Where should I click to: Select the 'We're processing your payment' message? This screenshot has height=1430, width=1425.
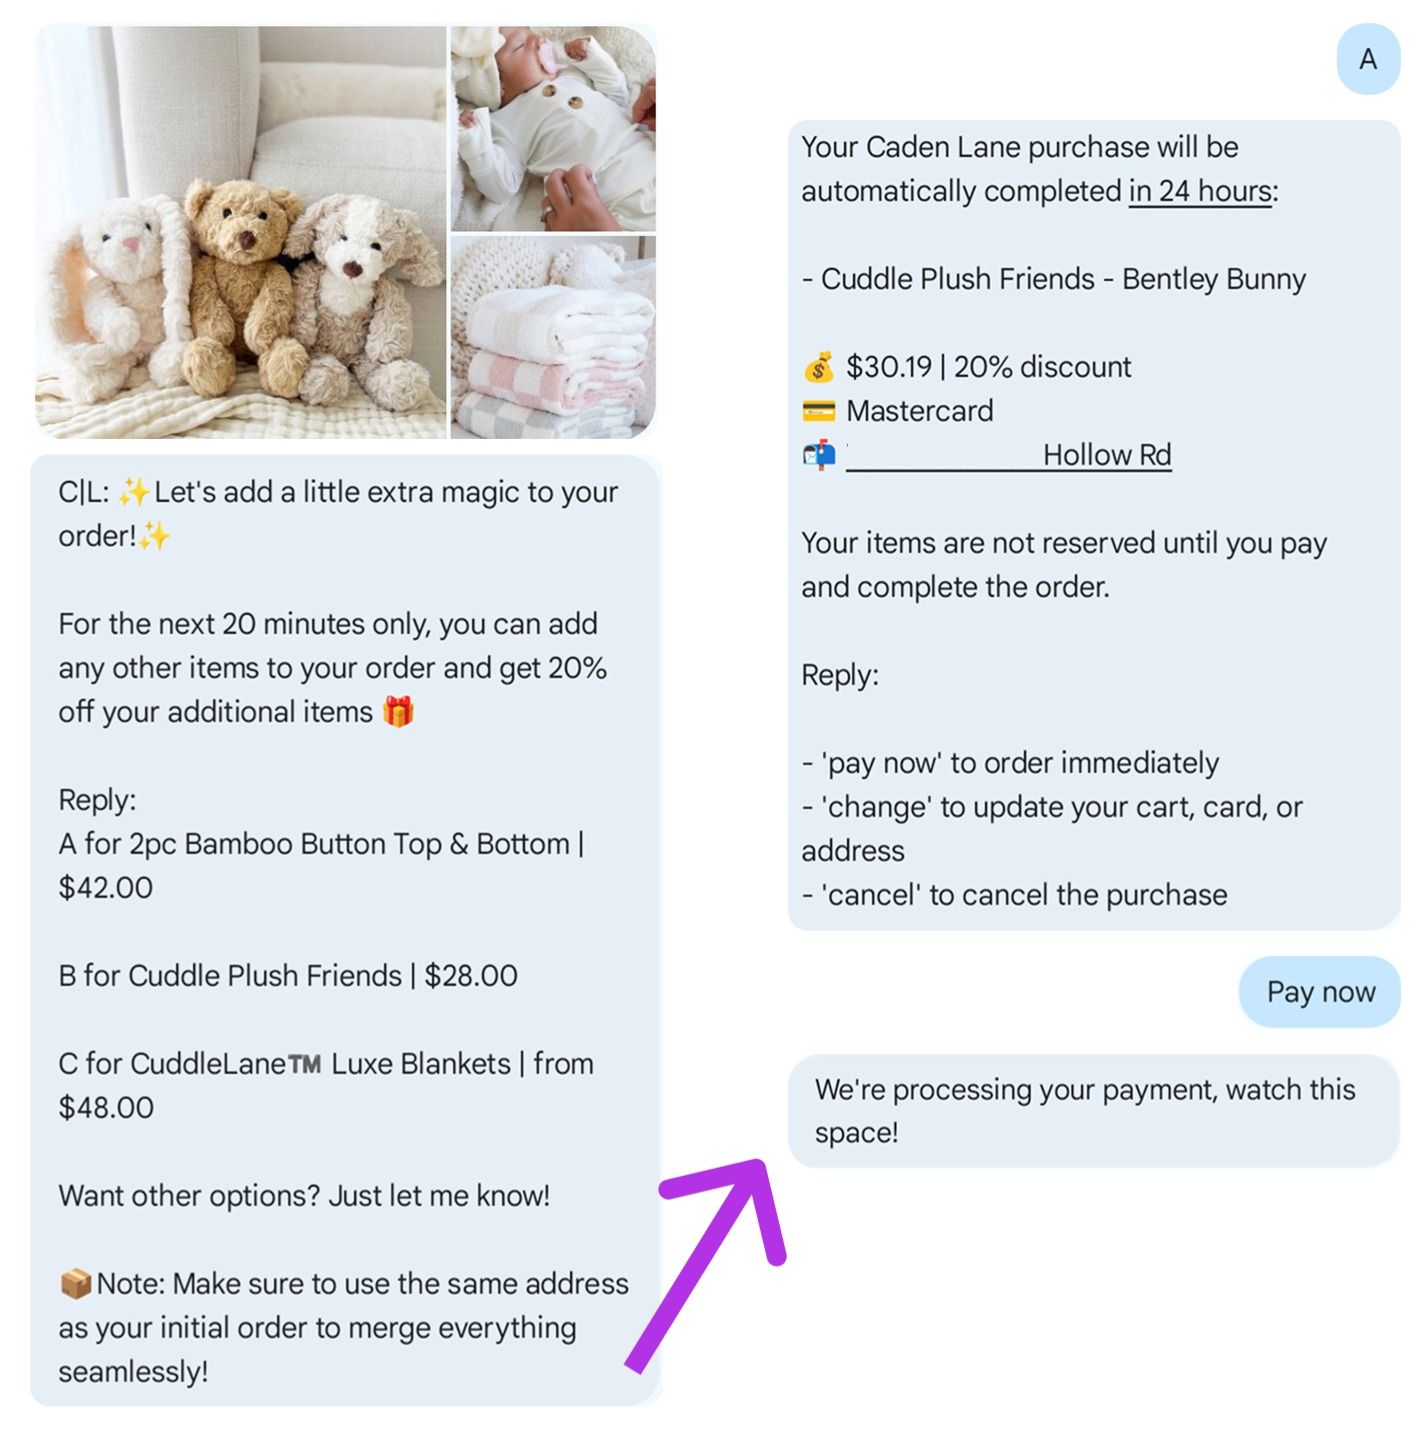pos(1093,1111)
